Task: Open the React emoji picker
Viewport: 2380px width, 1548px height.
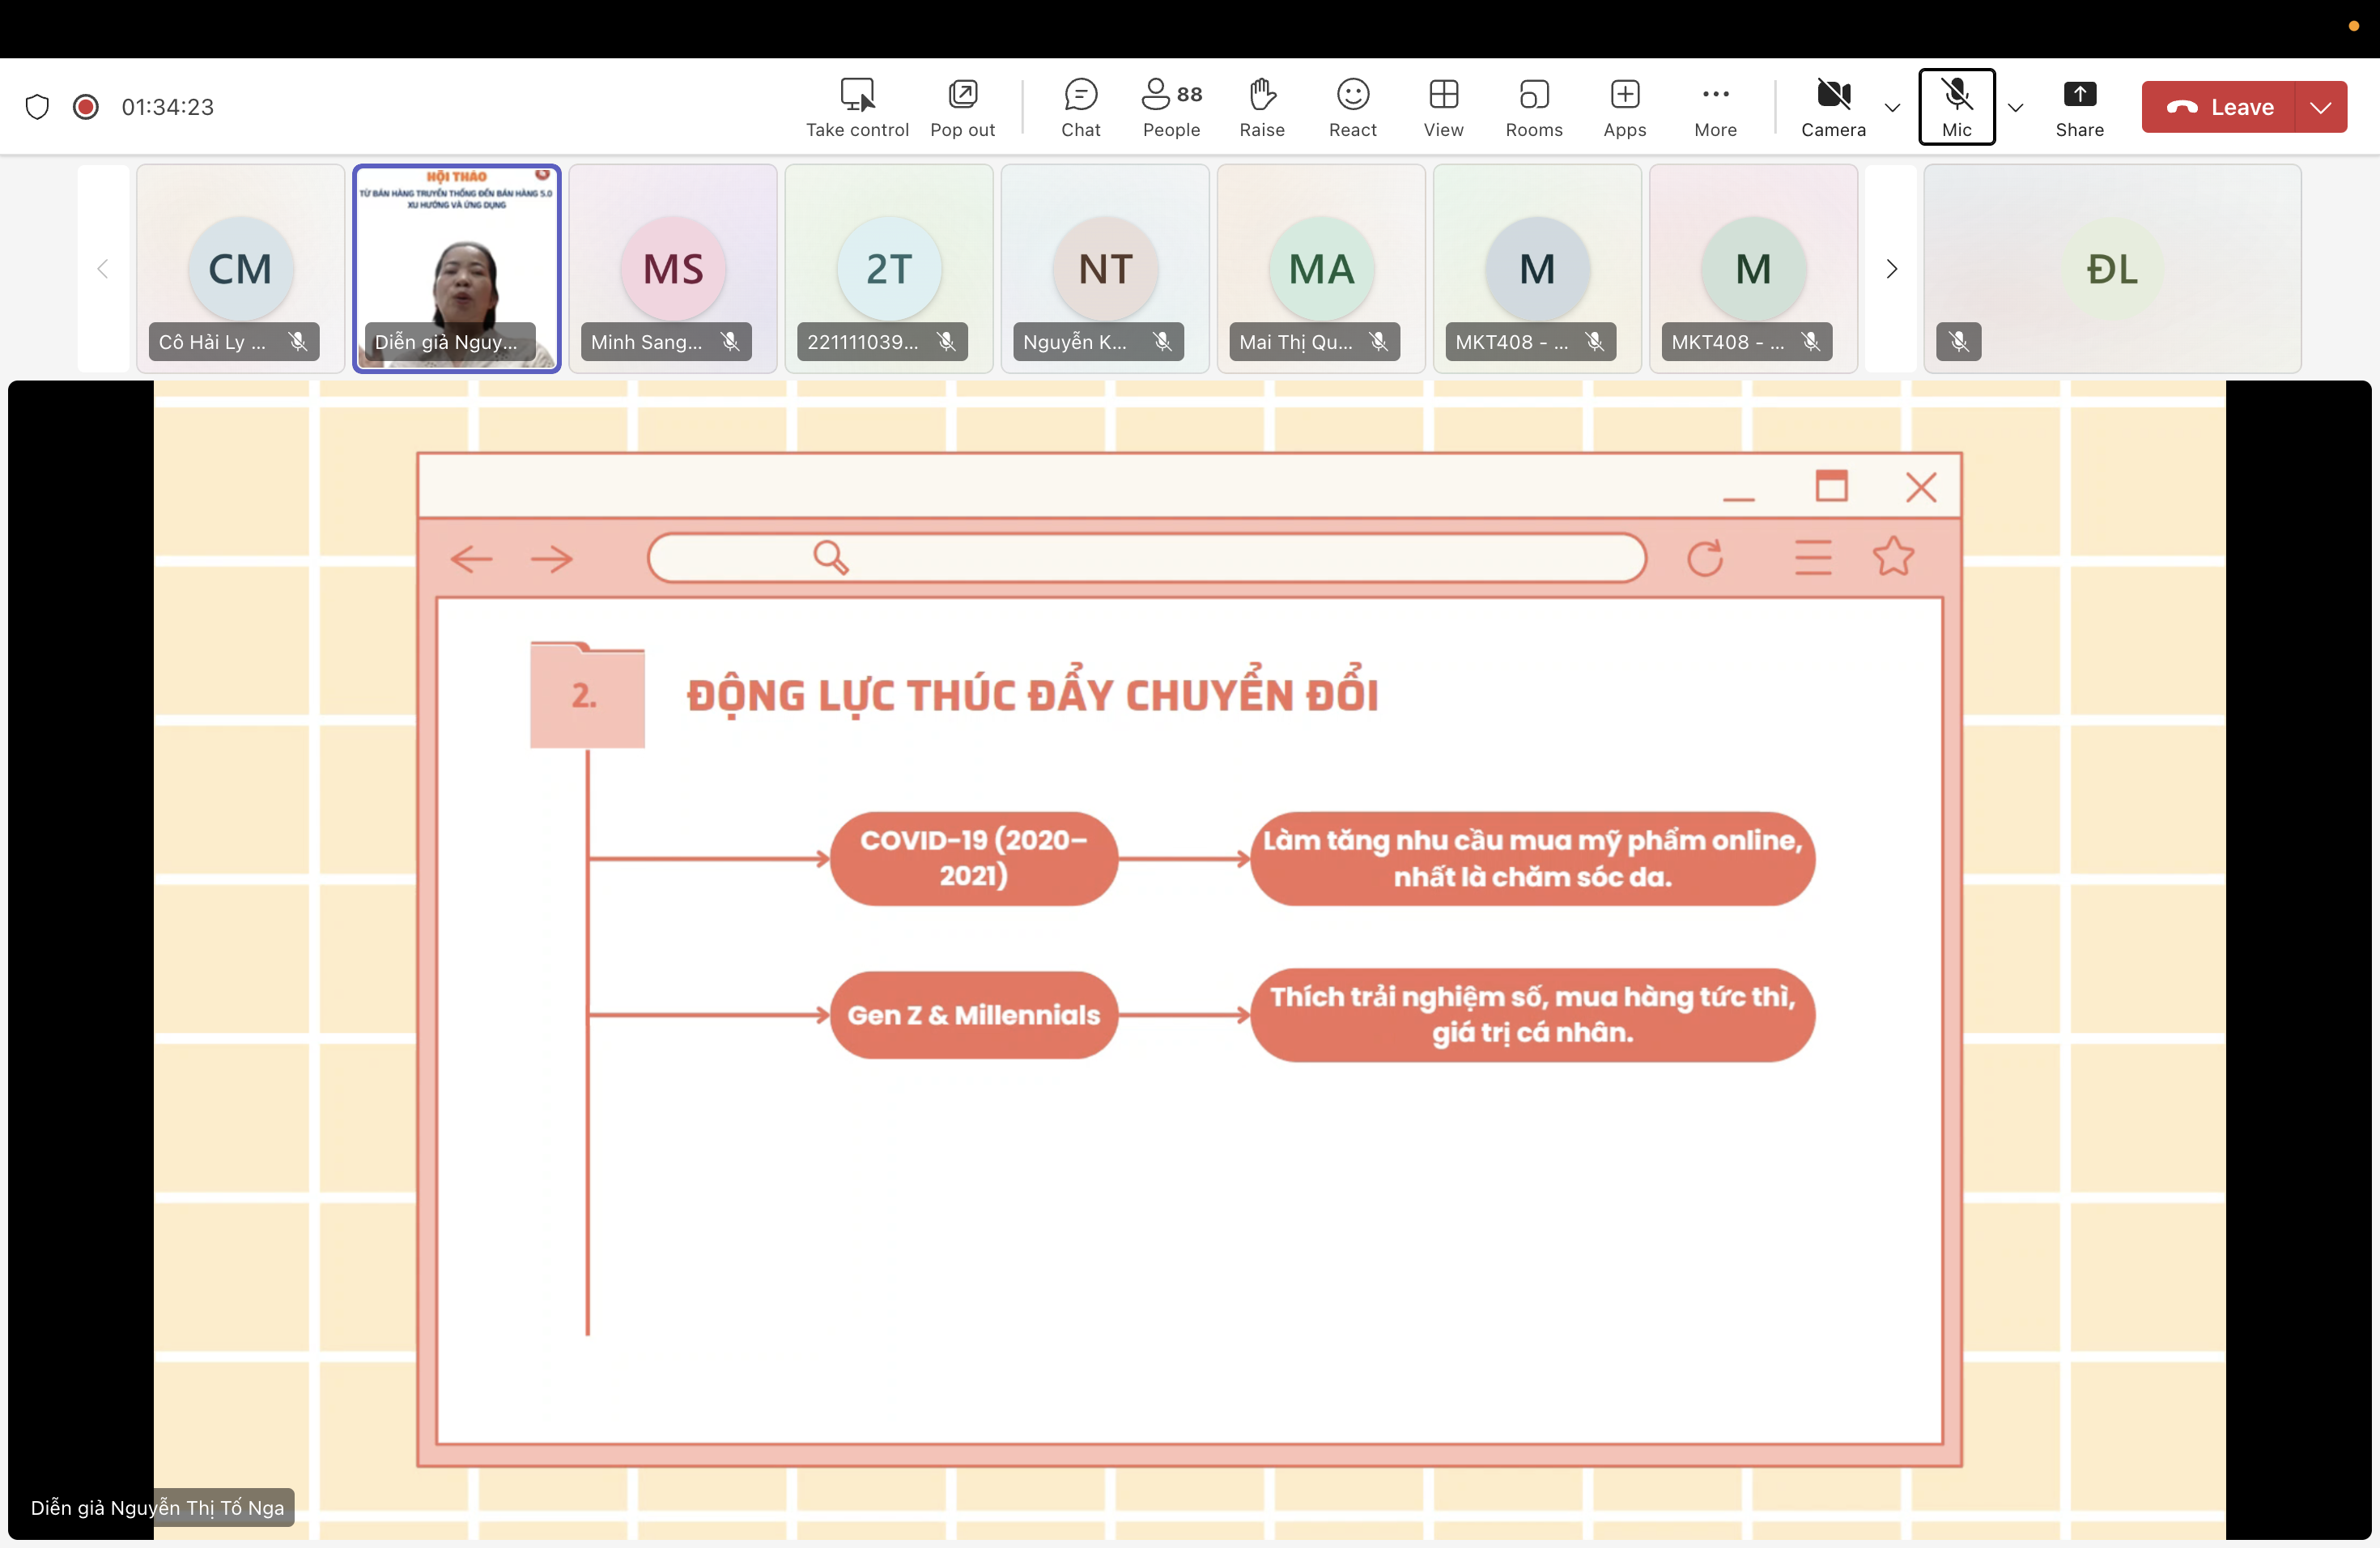Action: (x=1352, y=107)
